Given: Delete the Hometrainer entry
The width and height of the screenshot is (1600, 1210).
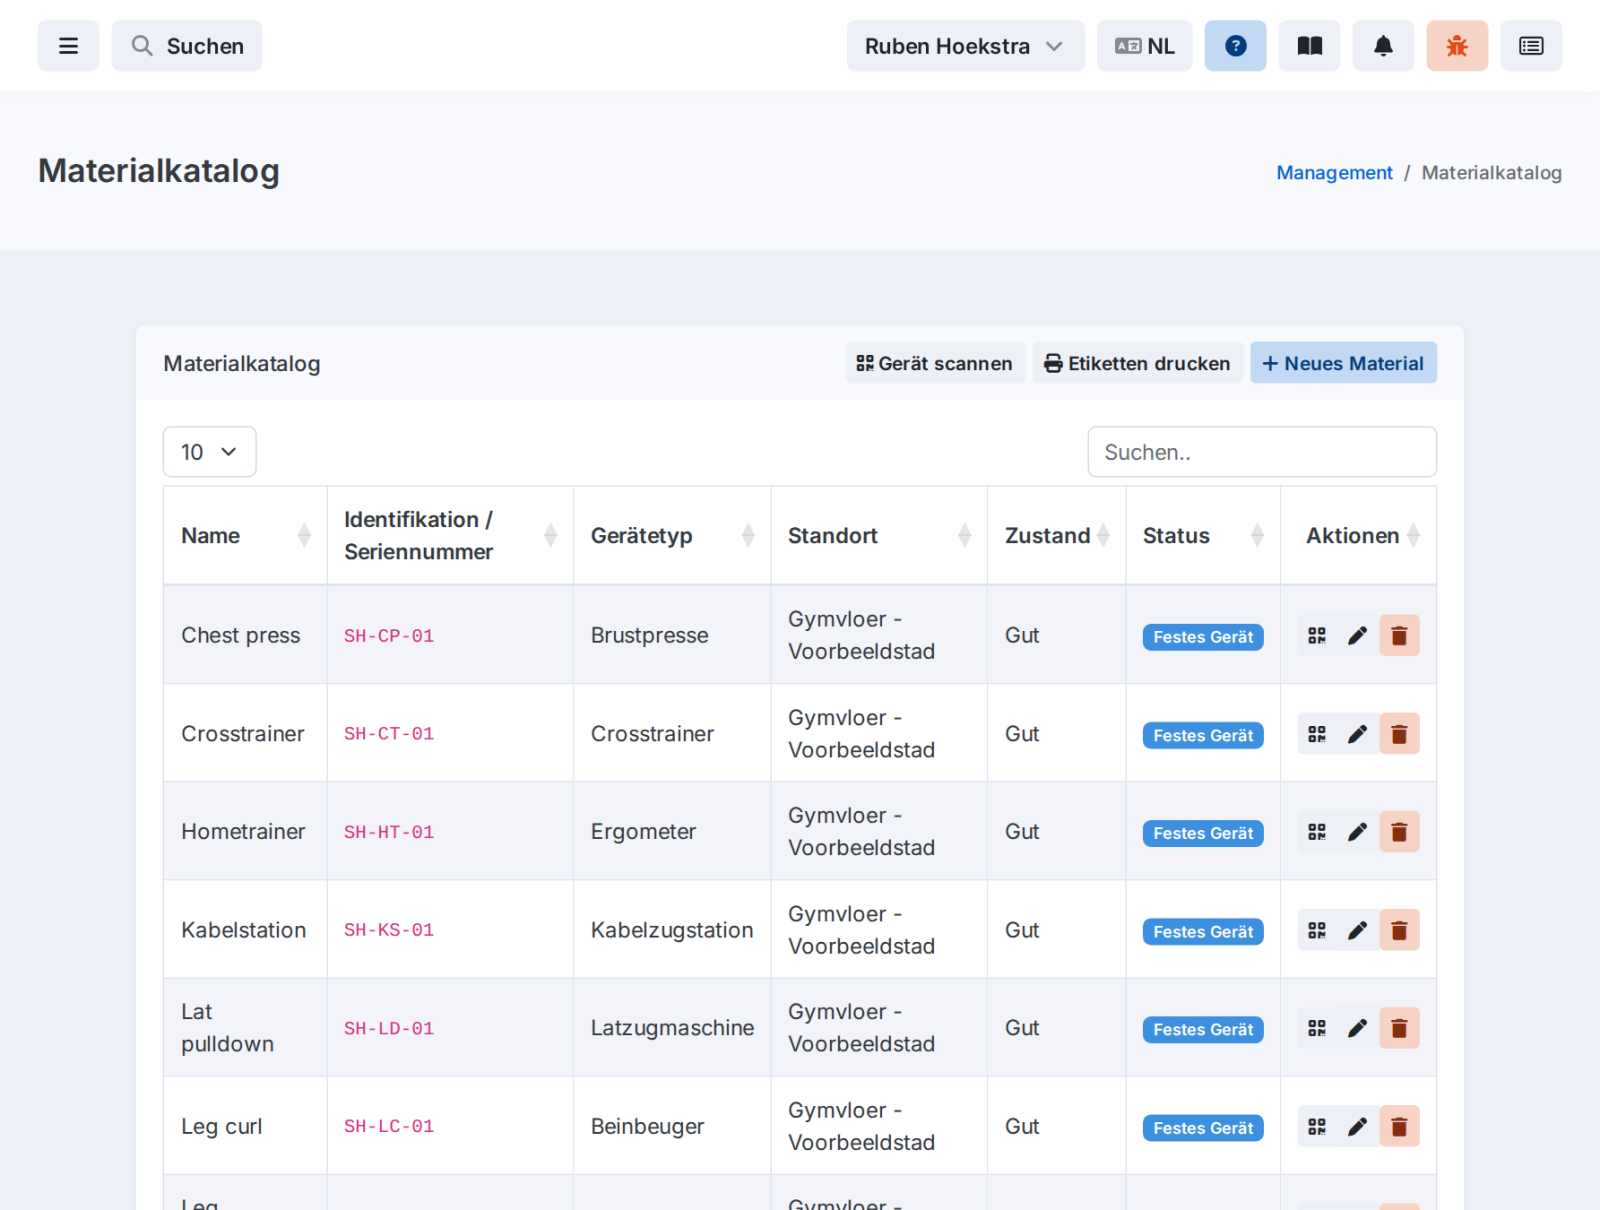Looking at the screenshot, I should (1399, 832).
